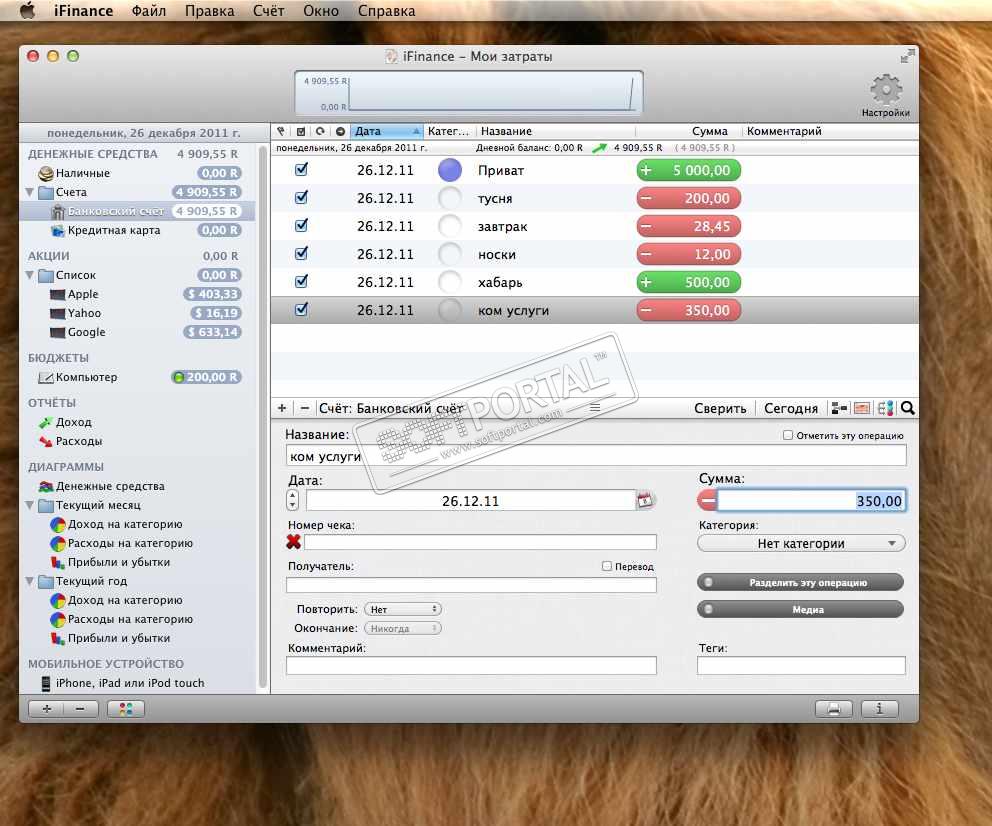Sort by Дата column header
The width and height of the screenshot is (992, 826).
tap(385, 131)
